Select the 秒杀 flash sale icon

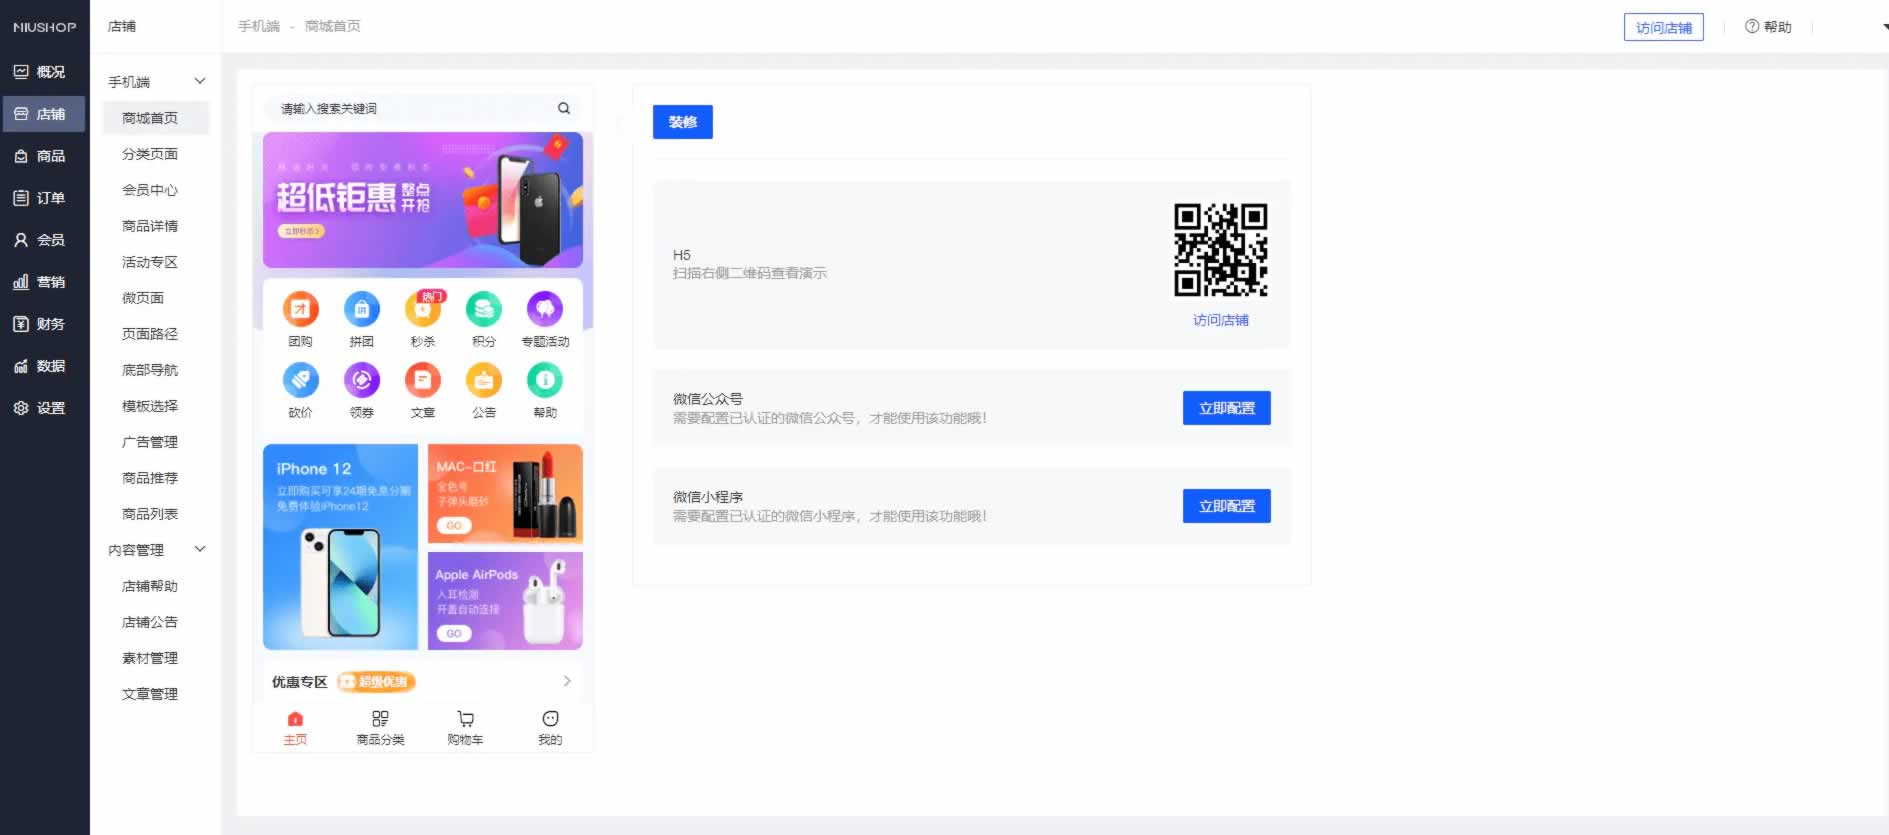point(423,310)
